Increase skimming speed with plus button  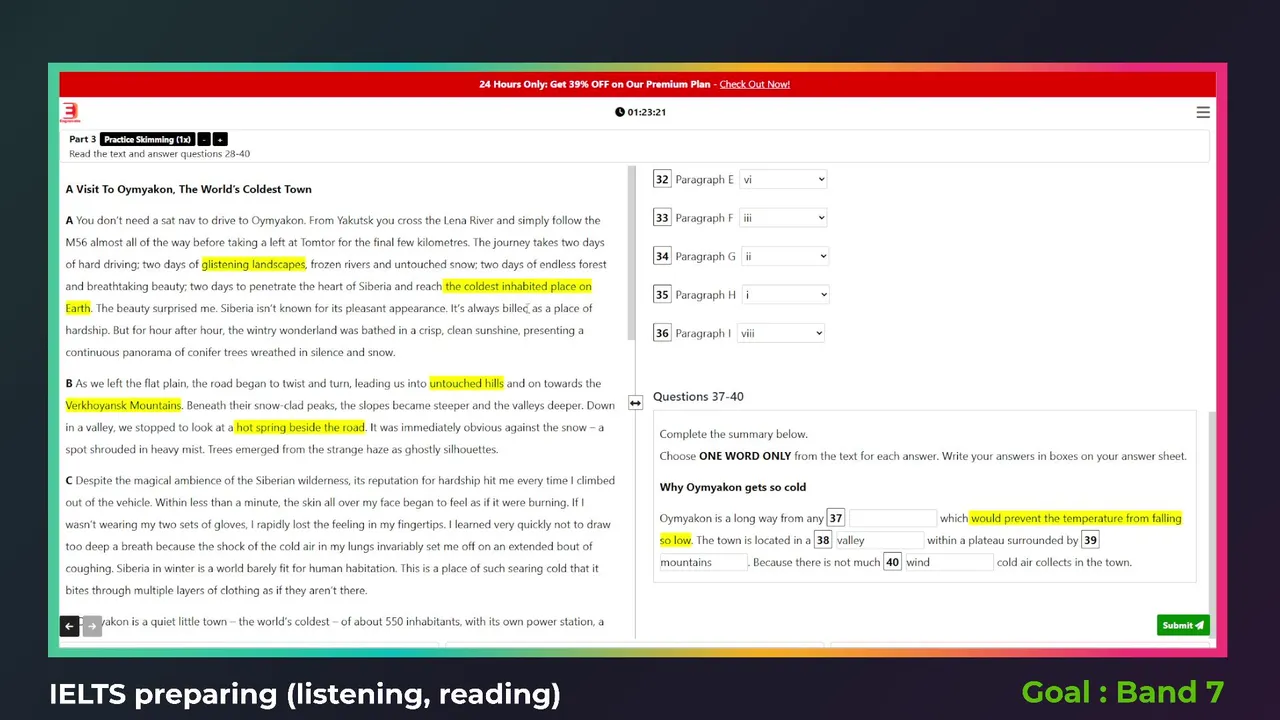[220, 139]
